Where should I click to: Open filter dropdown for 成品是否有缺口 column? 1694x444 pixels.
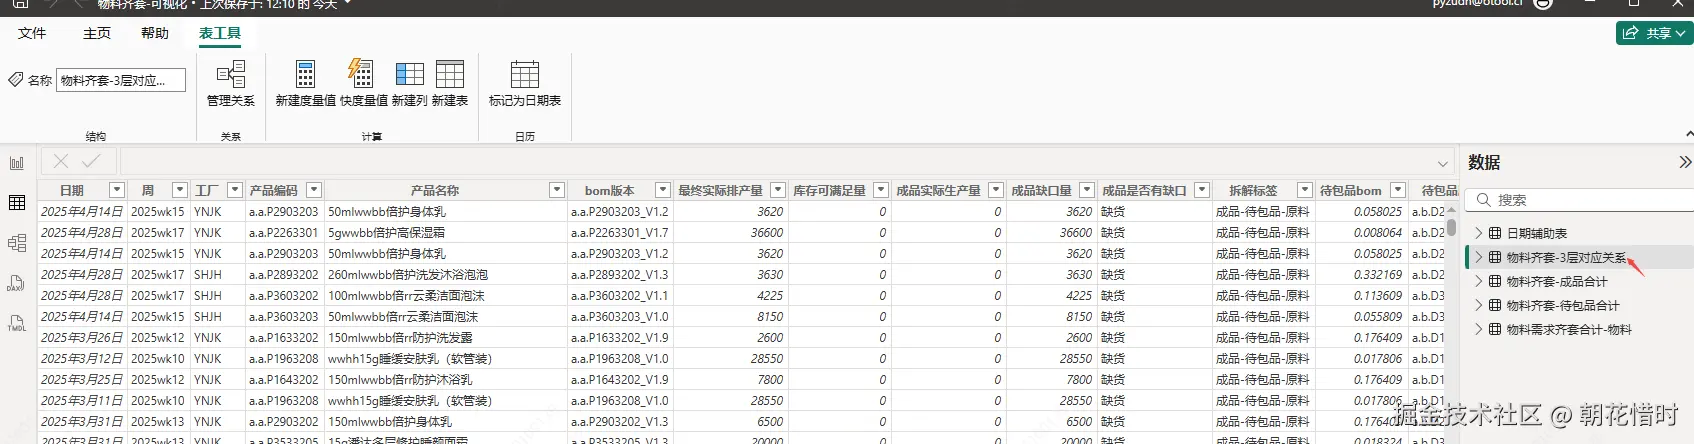point(1203,190)
